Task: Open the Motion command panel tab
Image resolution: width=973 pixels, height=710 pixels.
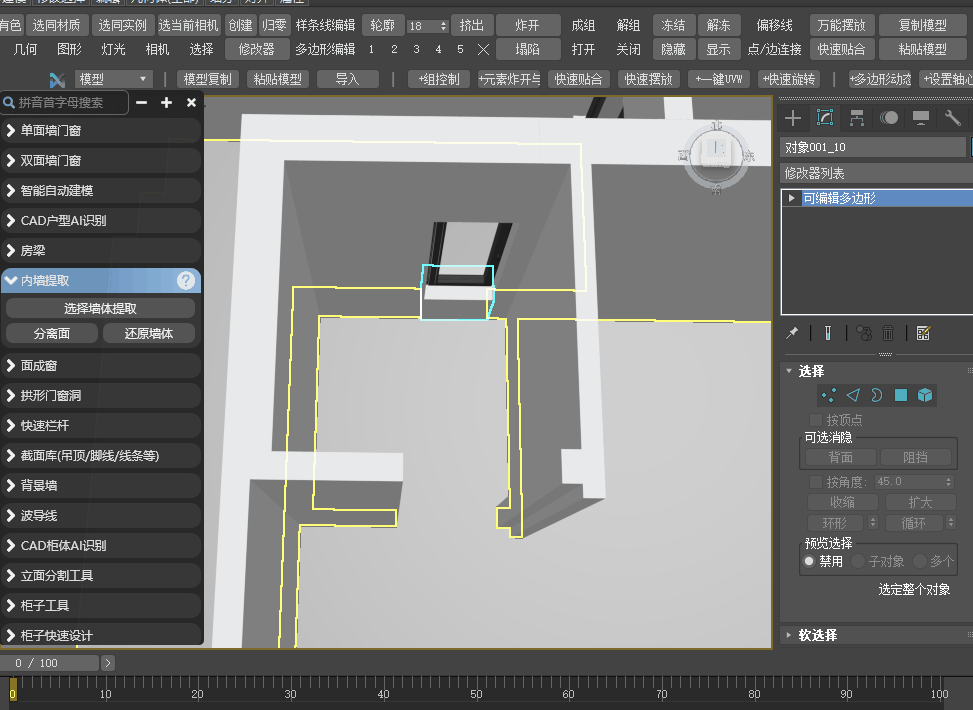Action: point(889,118)
